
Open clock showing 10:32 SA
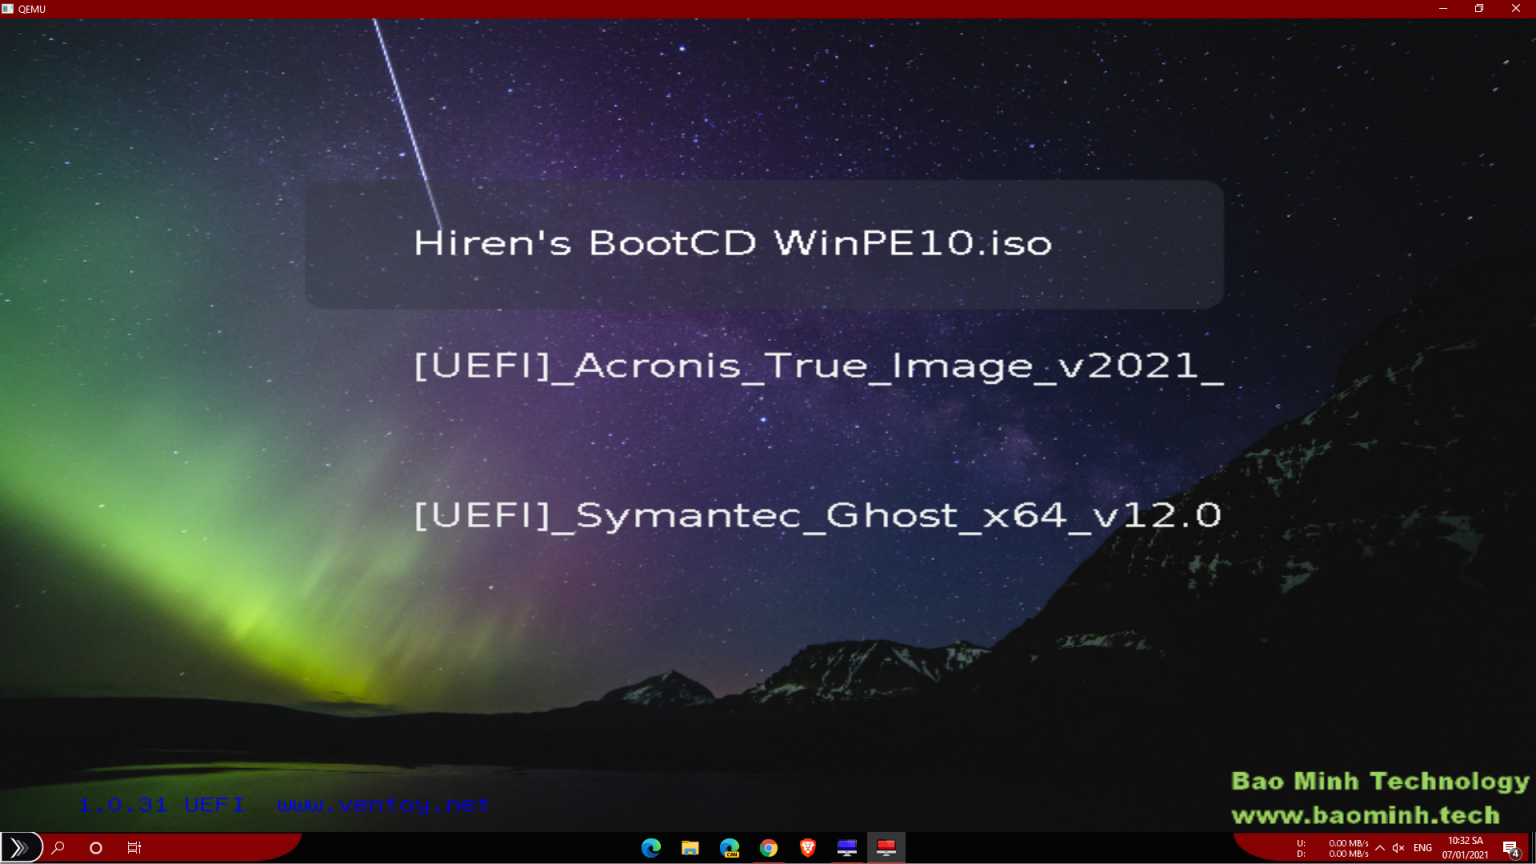(x=1465, y=848)
